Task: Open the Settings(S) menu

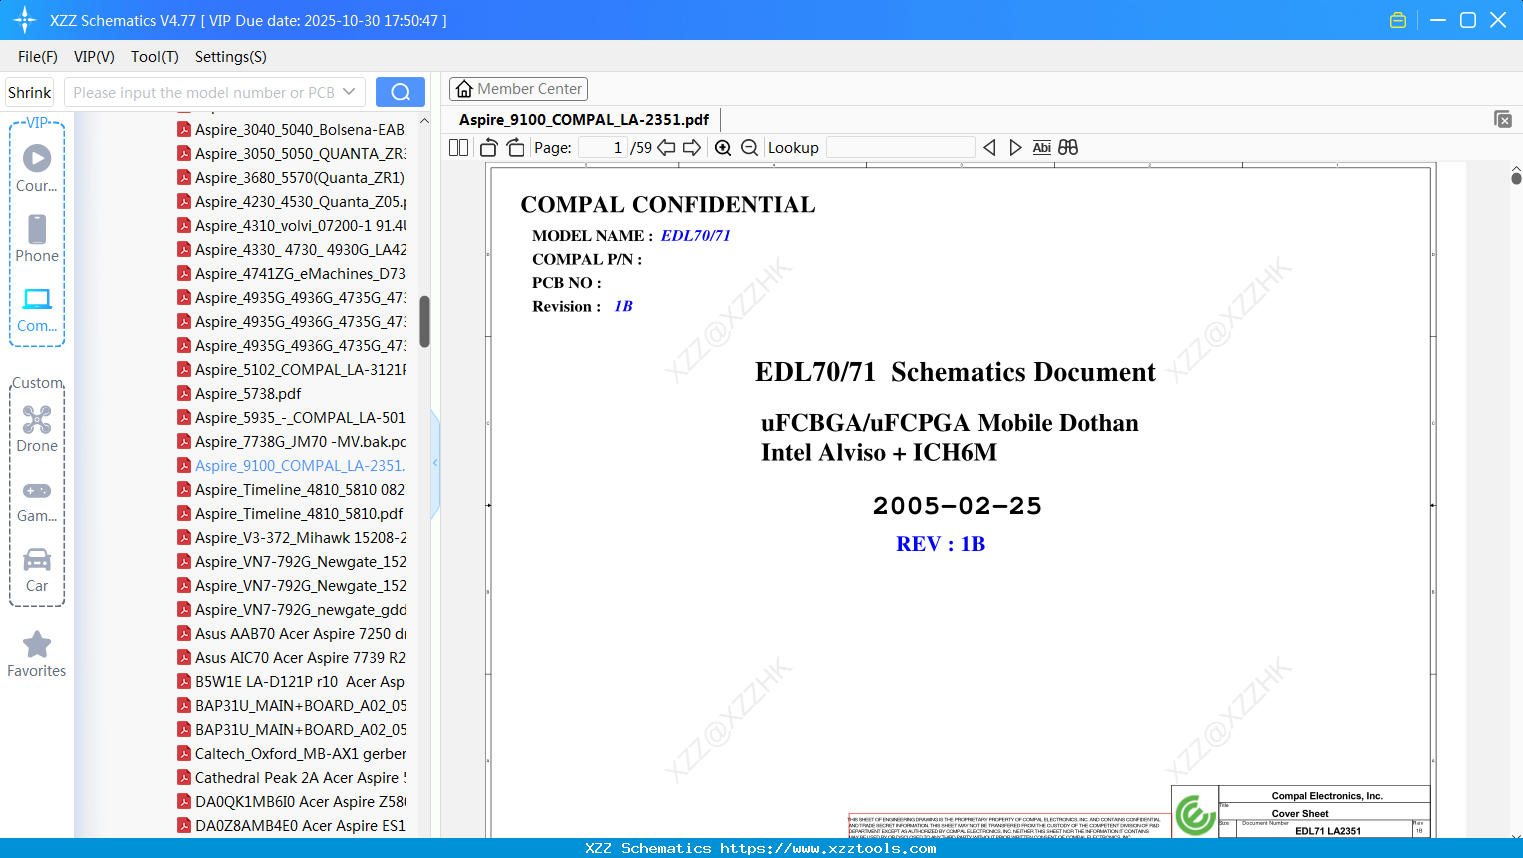Action: pyautogui.click(x=231, y=57)
